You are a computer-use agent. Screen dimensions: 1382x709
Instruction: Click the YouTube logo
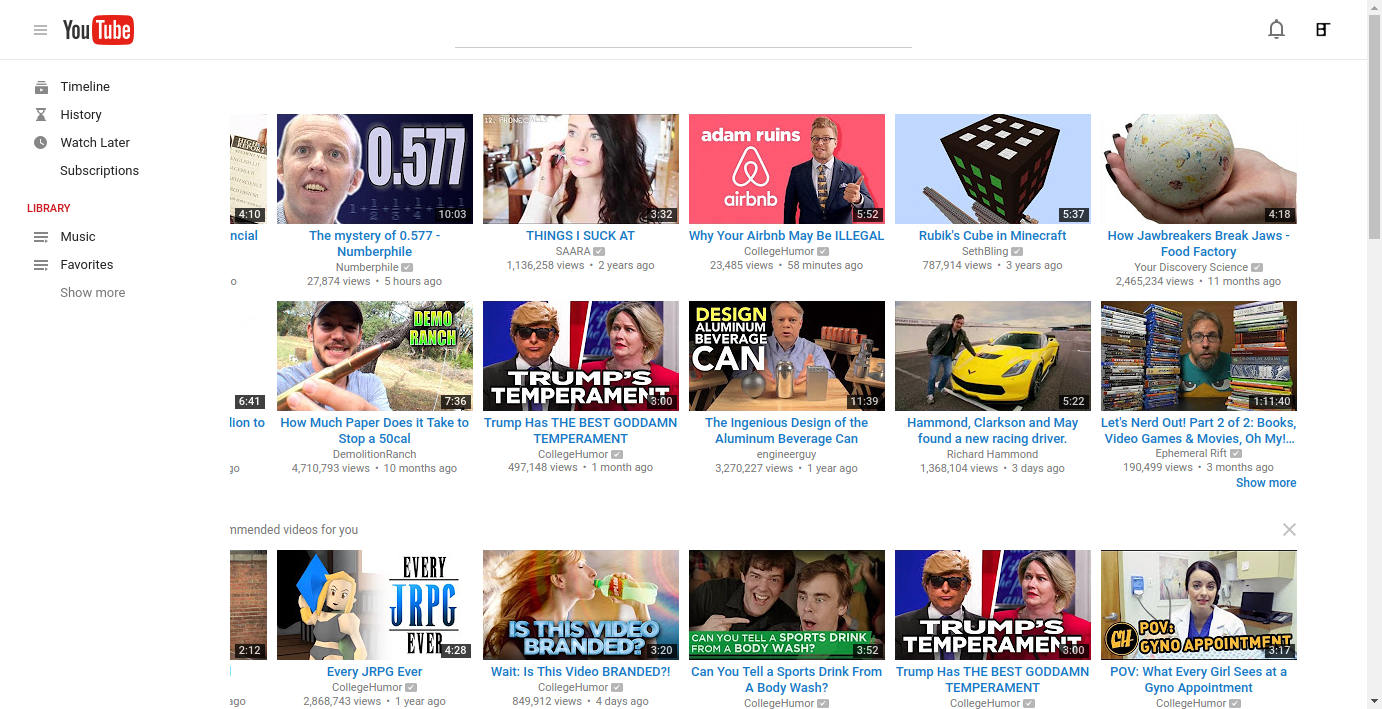pyautogui.click(x=98, y=30)
